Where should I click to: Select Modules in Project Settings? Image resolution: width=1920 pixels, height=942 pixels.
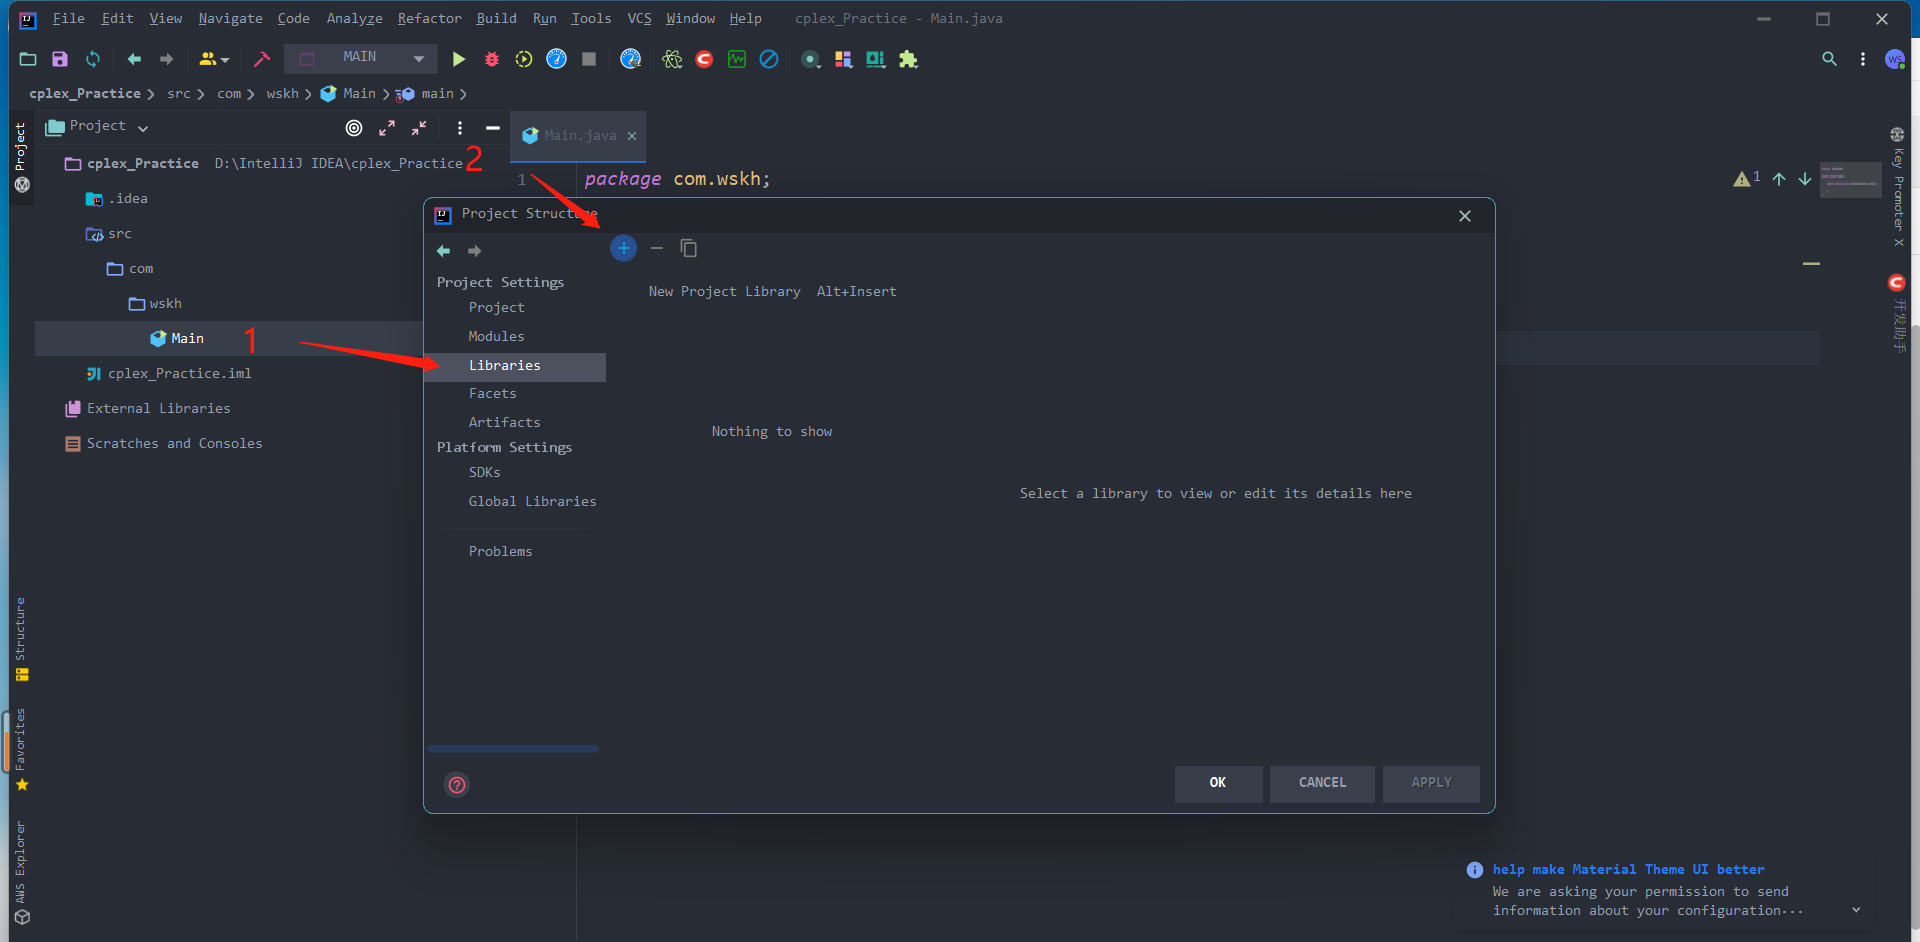tap(497, 337)
